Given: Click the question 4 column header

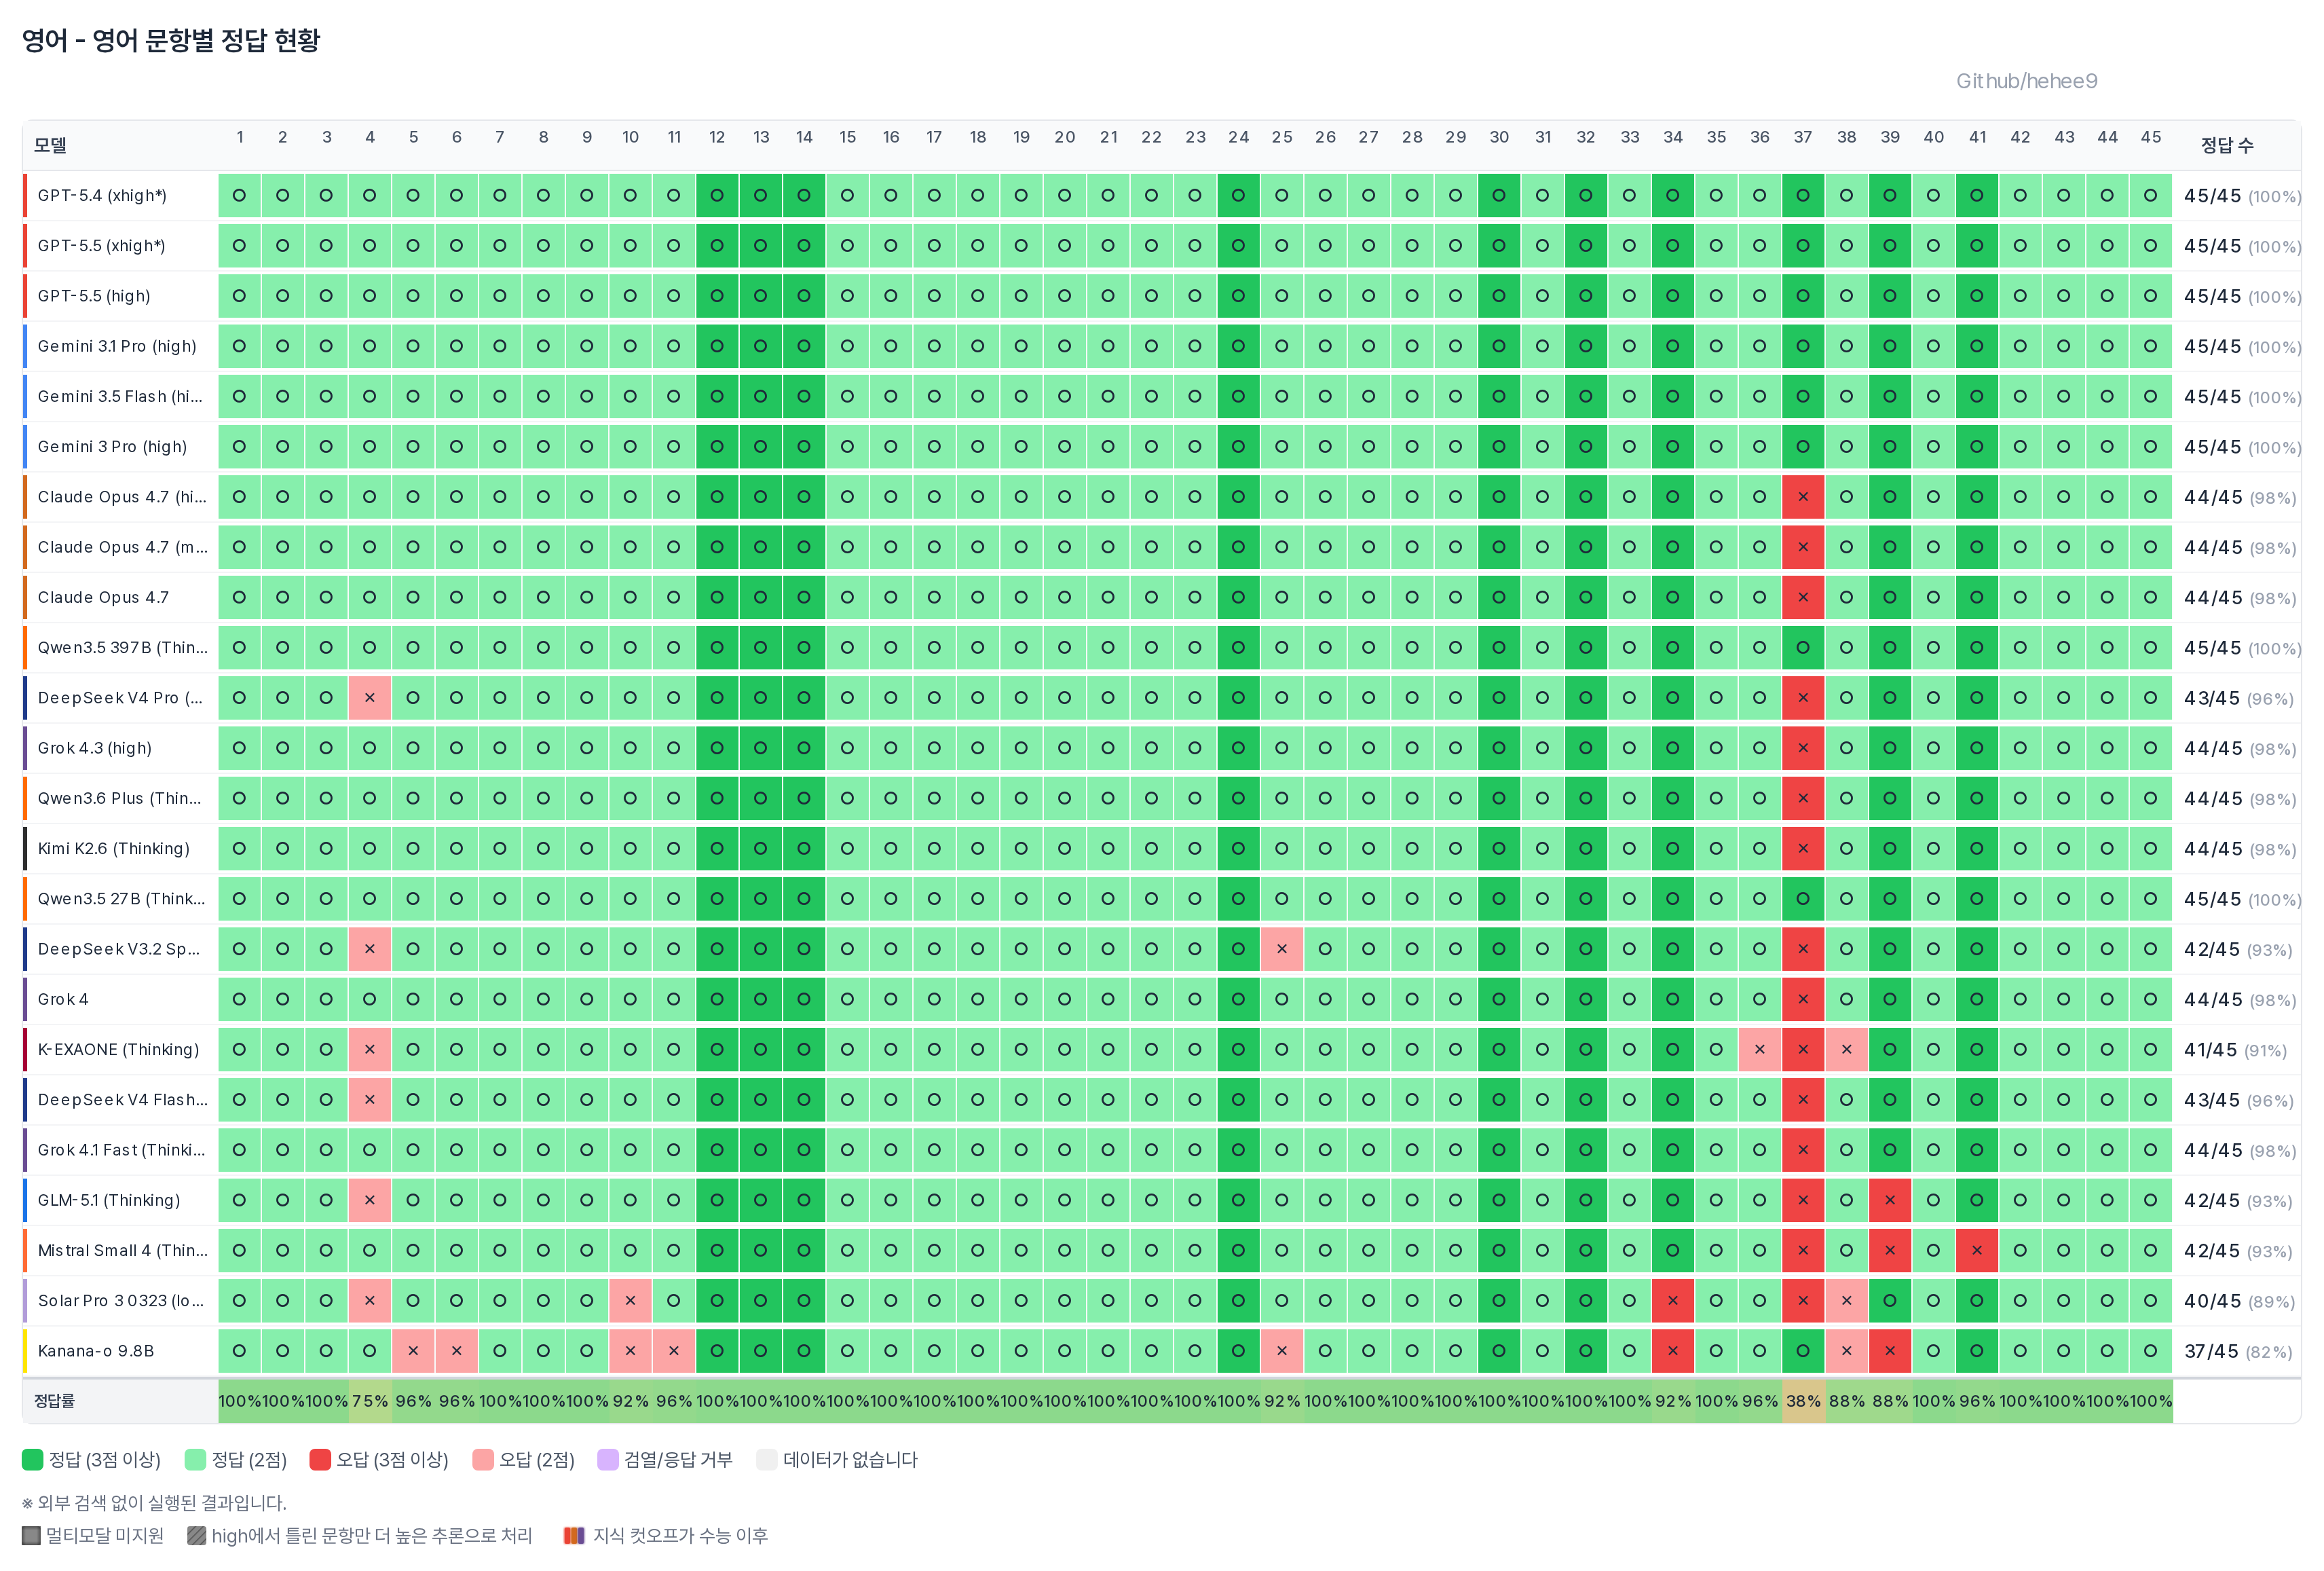Looking at the screenshot, I should (370, 137).
